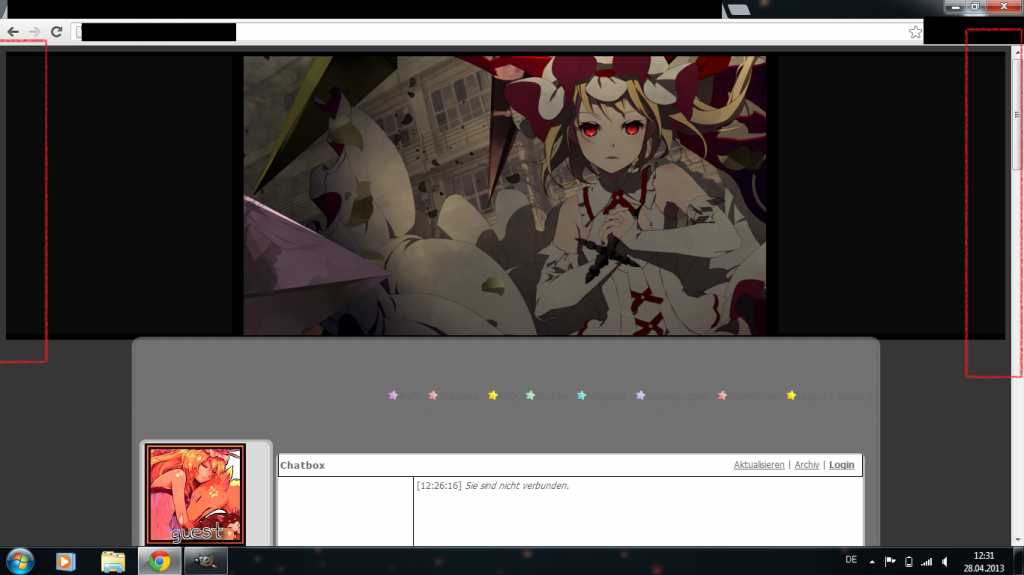Click the anime banner header image

(x=505, y=195)
